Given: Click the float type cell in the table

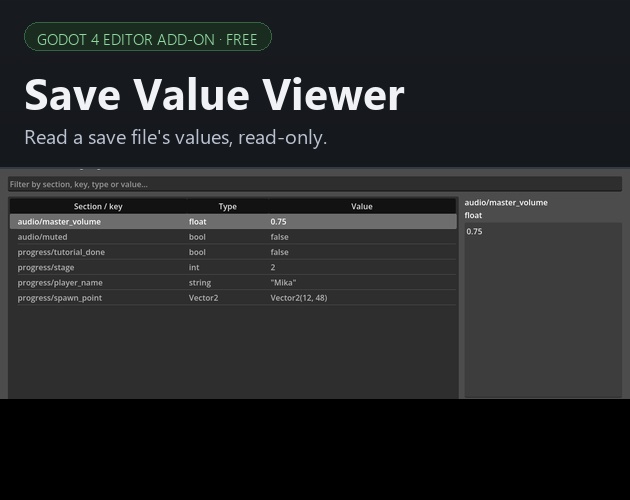Looking at the screenshot, I should (197, 221).
